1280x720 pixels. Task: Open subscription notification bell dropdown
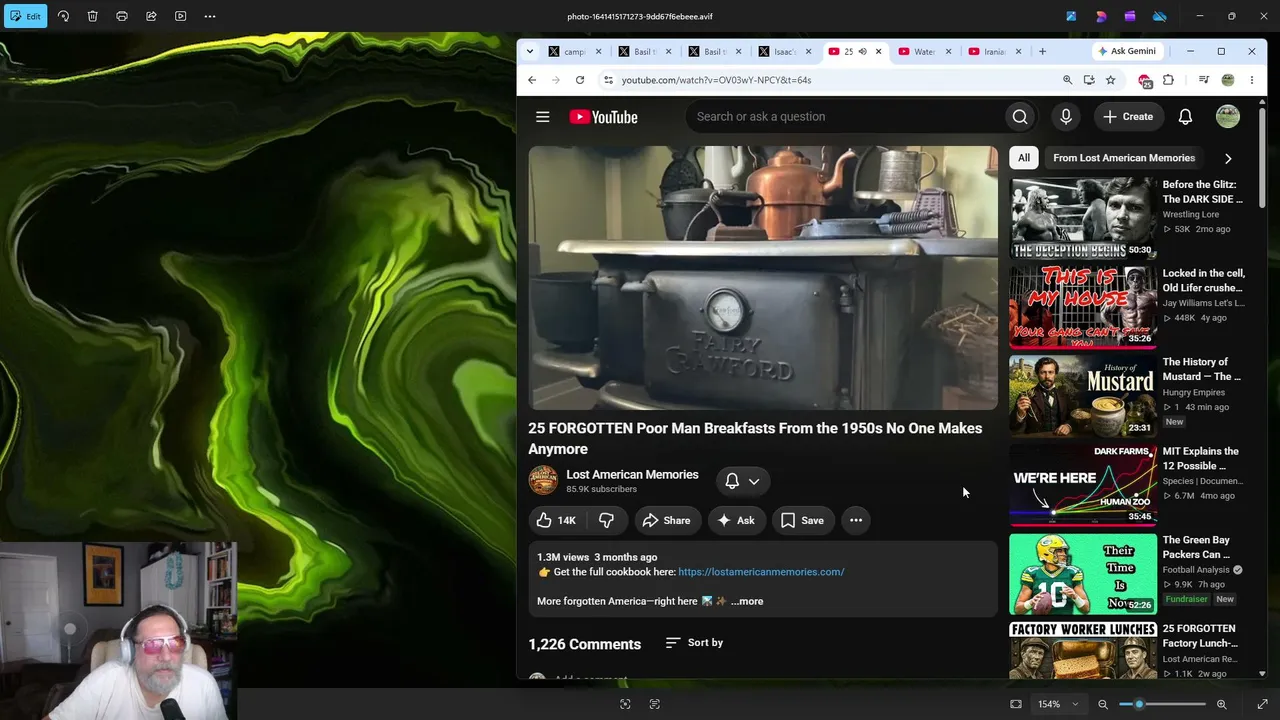742,481
